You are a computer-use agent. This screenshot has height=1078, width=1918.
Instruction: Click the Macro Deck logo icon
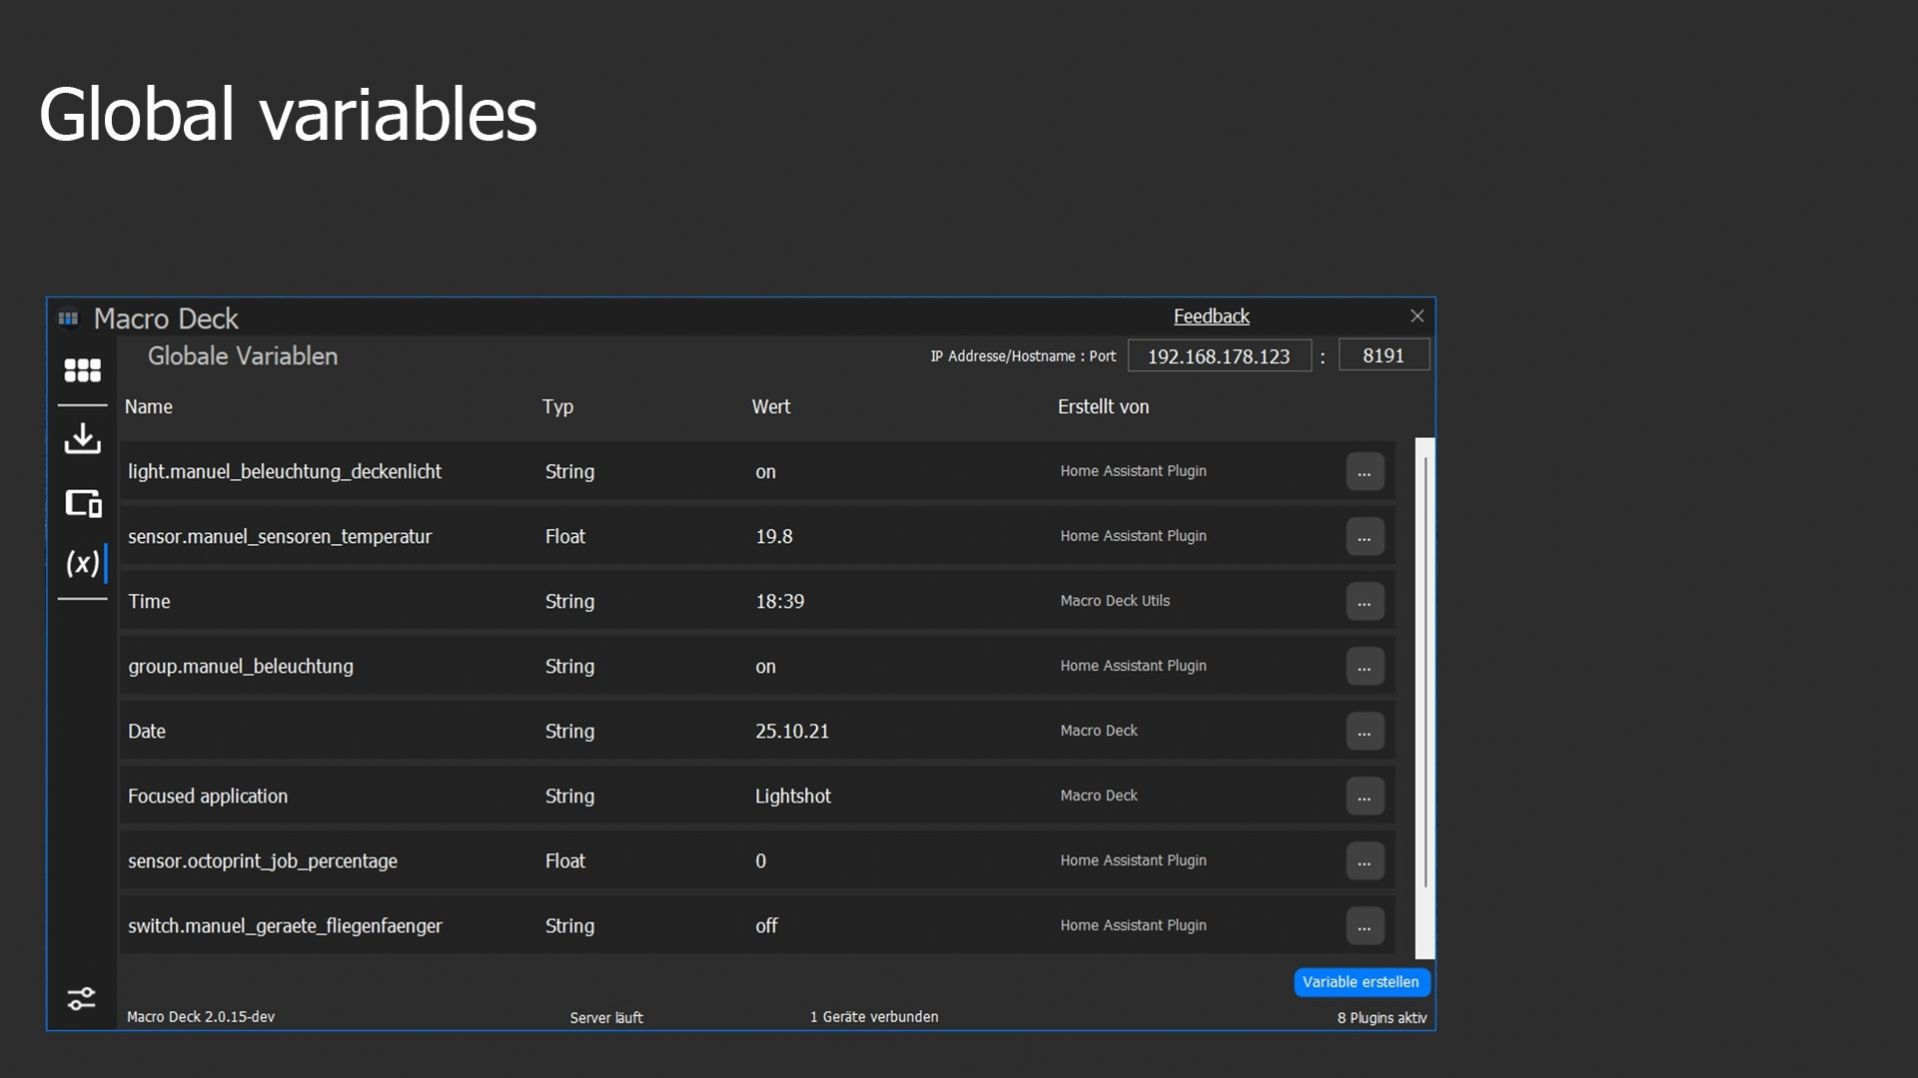(68, 318)
